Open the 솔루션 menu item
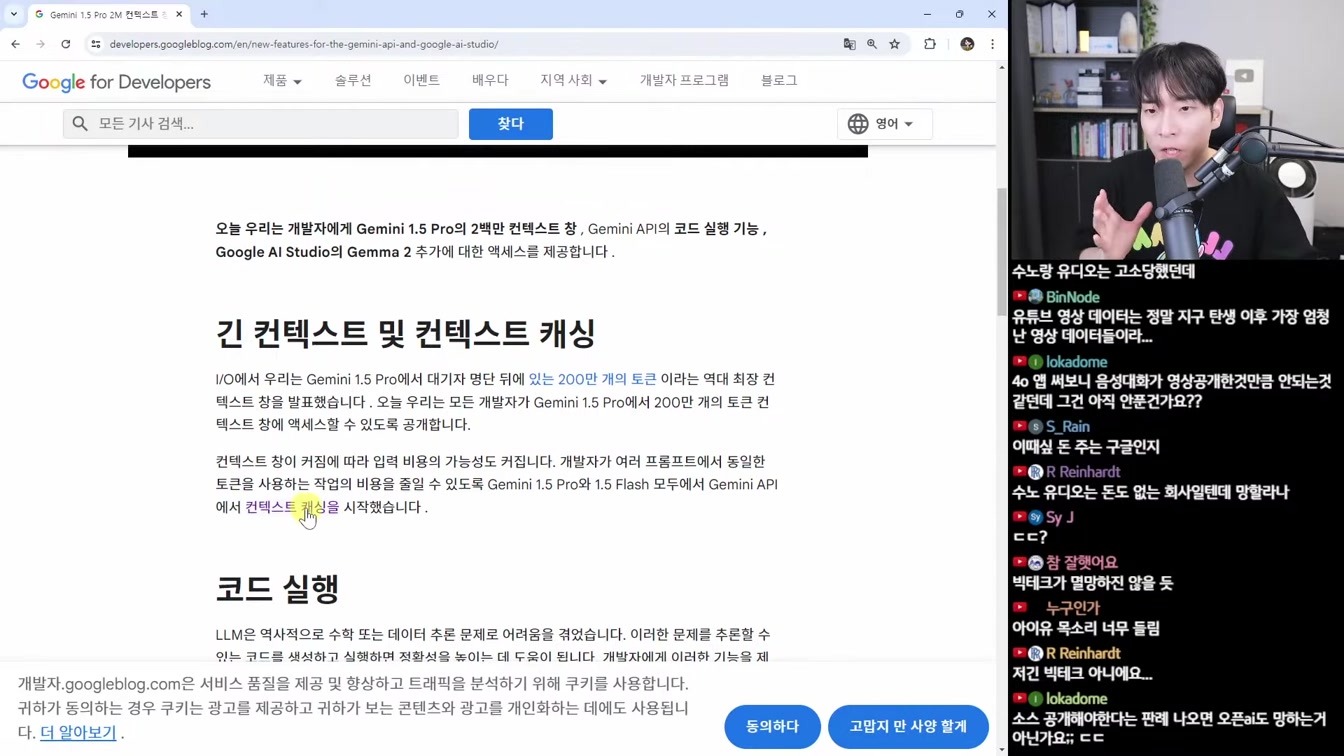This screenshot has height=756, width=1344. (x=353, y=80)
